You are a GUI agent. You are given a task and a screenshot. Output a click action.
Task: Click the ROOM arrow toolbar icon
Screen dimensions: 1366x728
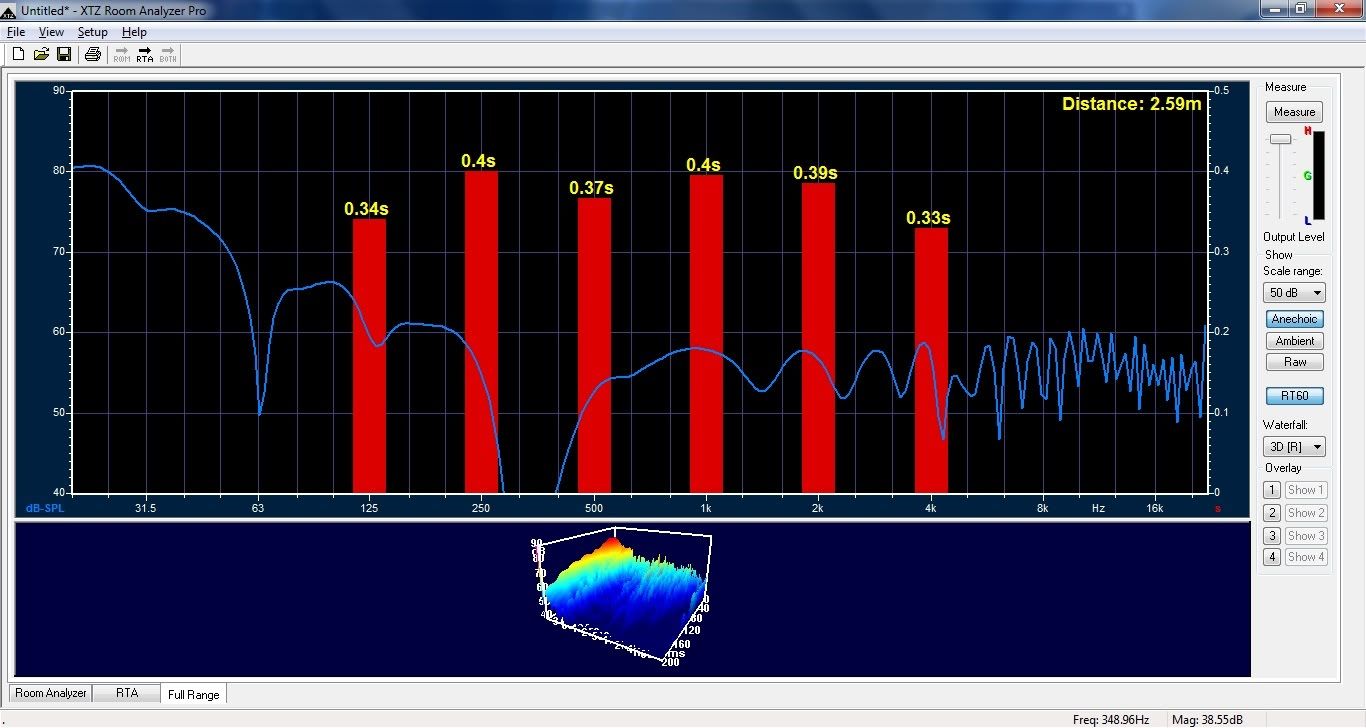[122, 54]
